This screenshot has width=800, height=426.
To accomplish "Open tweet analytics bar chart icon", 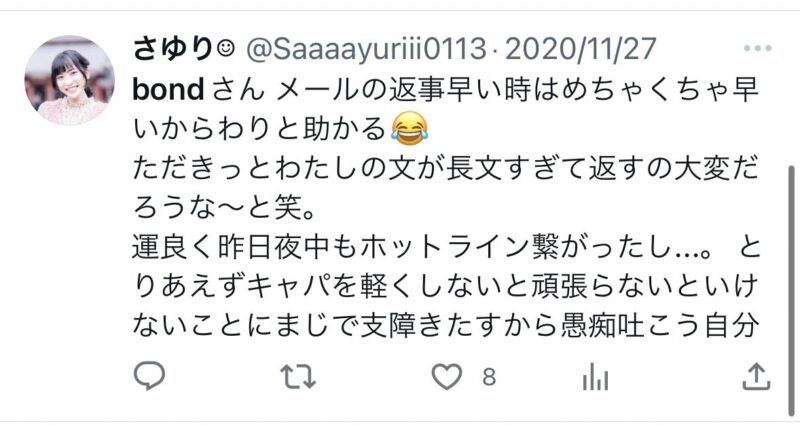I will click(x=595, y=377).
